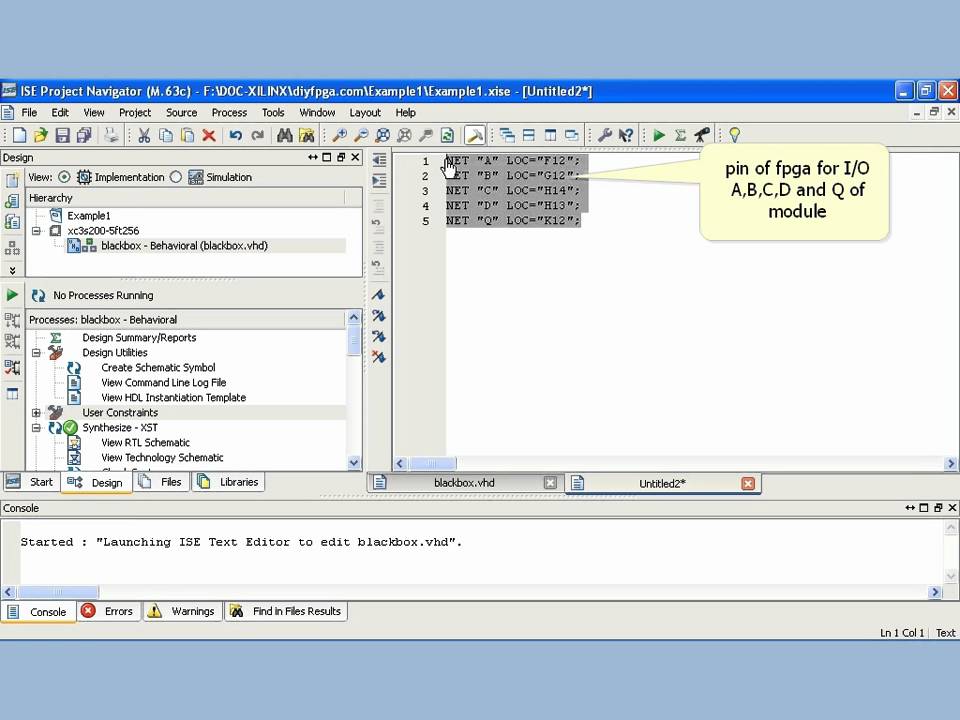Cut selection with scissors icon
The width and height of the screenshot is (960, 720).
click(144, 135)
